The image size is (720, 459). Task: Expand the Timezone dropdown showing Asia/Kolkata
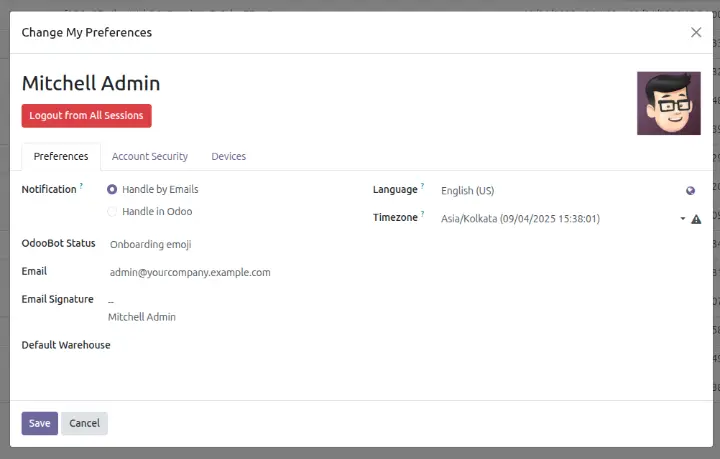(x=555, y=218)
